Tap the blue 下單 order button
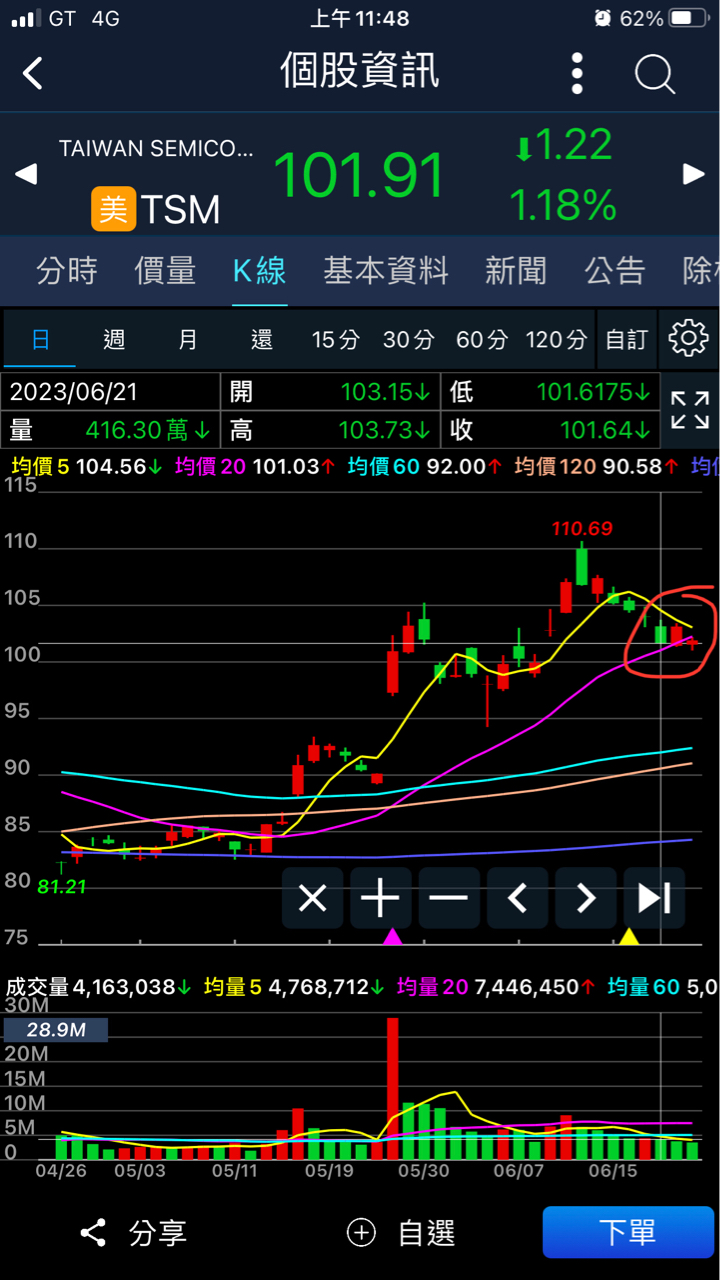The image size is (720, 1280). tap(628, 1232)
